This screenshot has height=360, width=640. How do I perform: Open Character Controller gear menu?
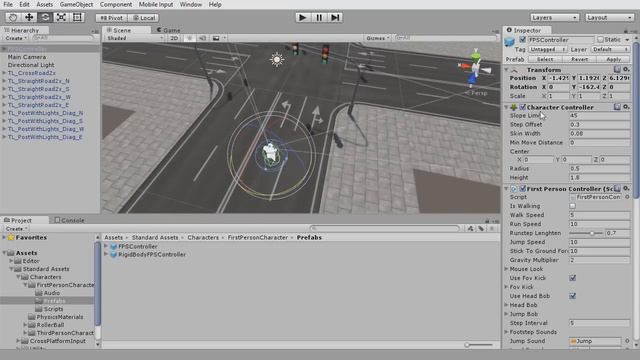626,107
